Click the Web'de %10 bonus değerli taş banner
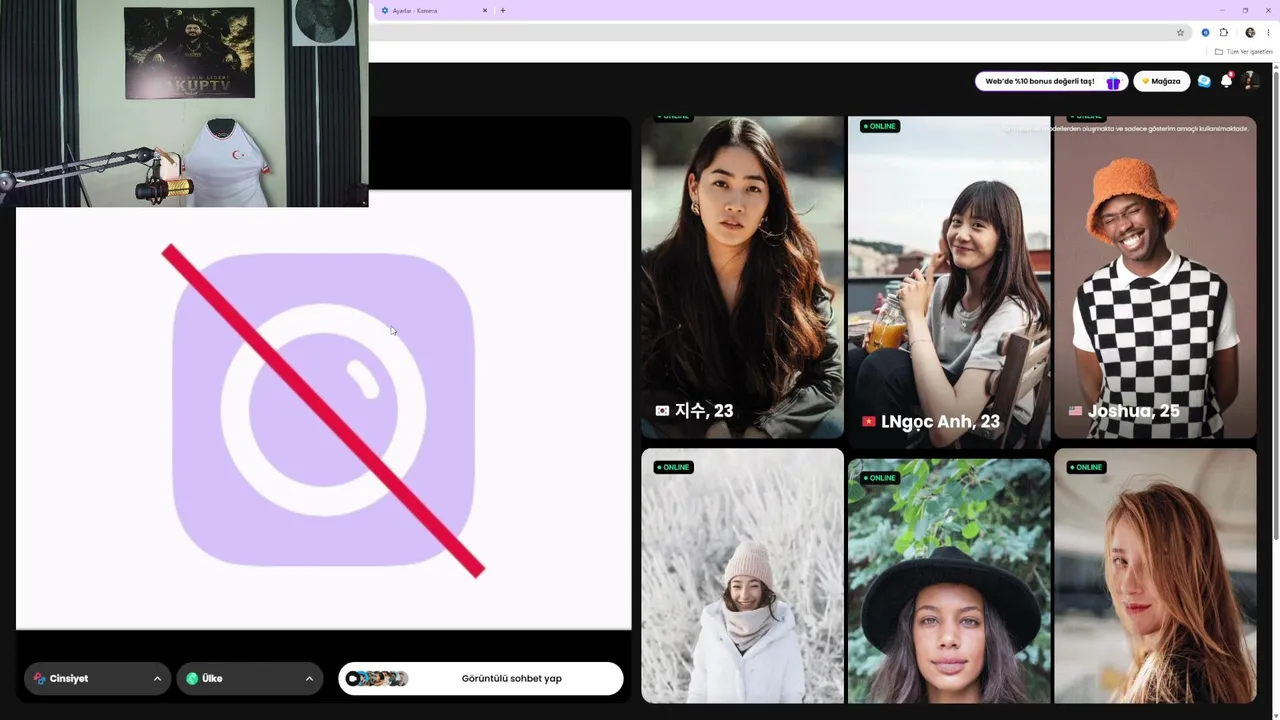 pyautogui.click(x=1052, y=81)
